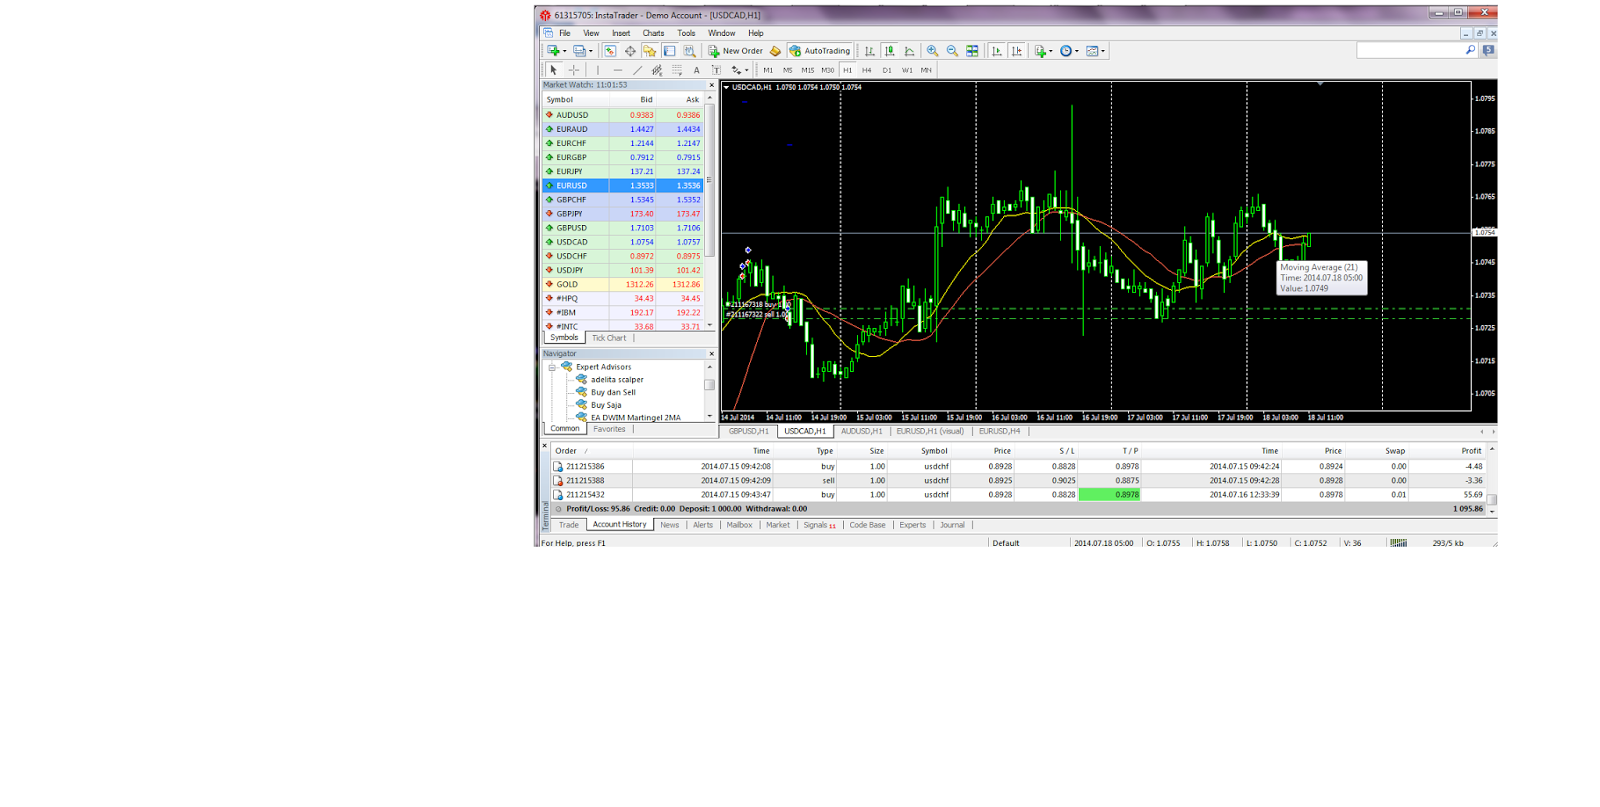Open the Data Window icon
1600x807 pixels.
(630, 51)
